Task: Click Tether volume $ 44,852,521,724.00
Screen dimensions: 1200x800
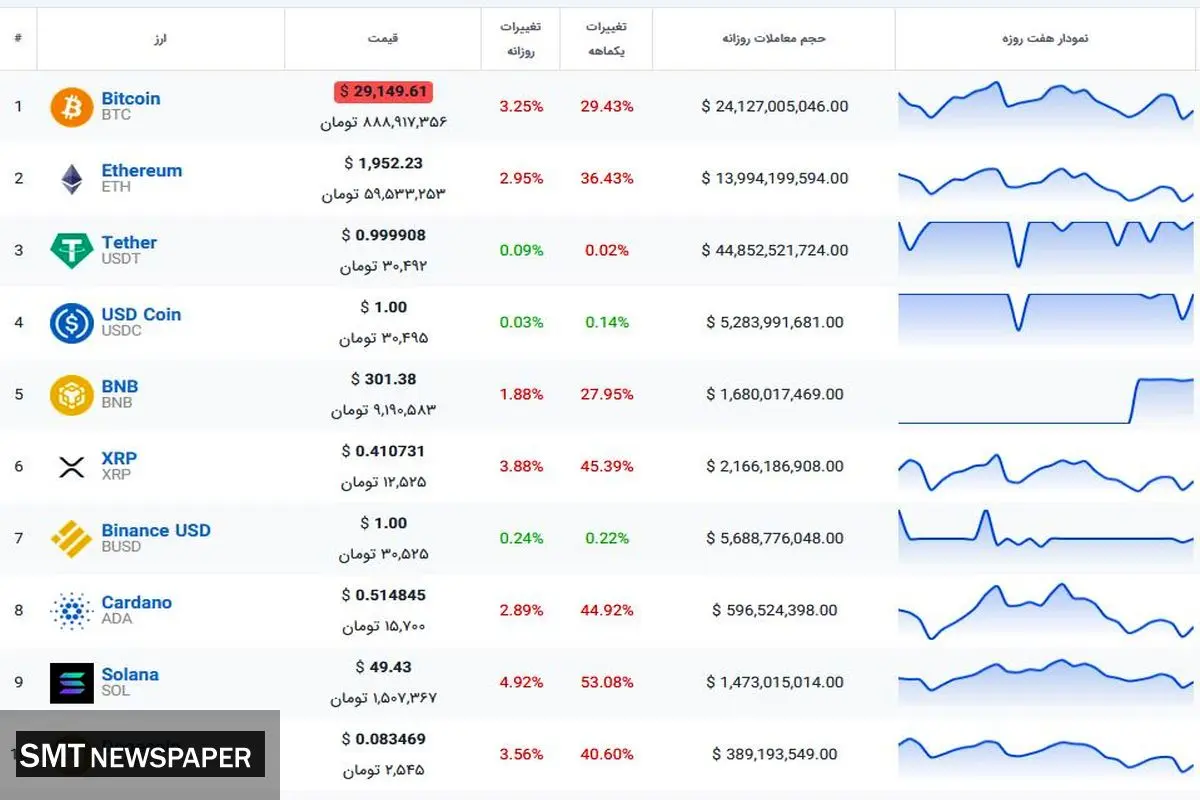Action: pyautogui.click(x=774, y=250)
